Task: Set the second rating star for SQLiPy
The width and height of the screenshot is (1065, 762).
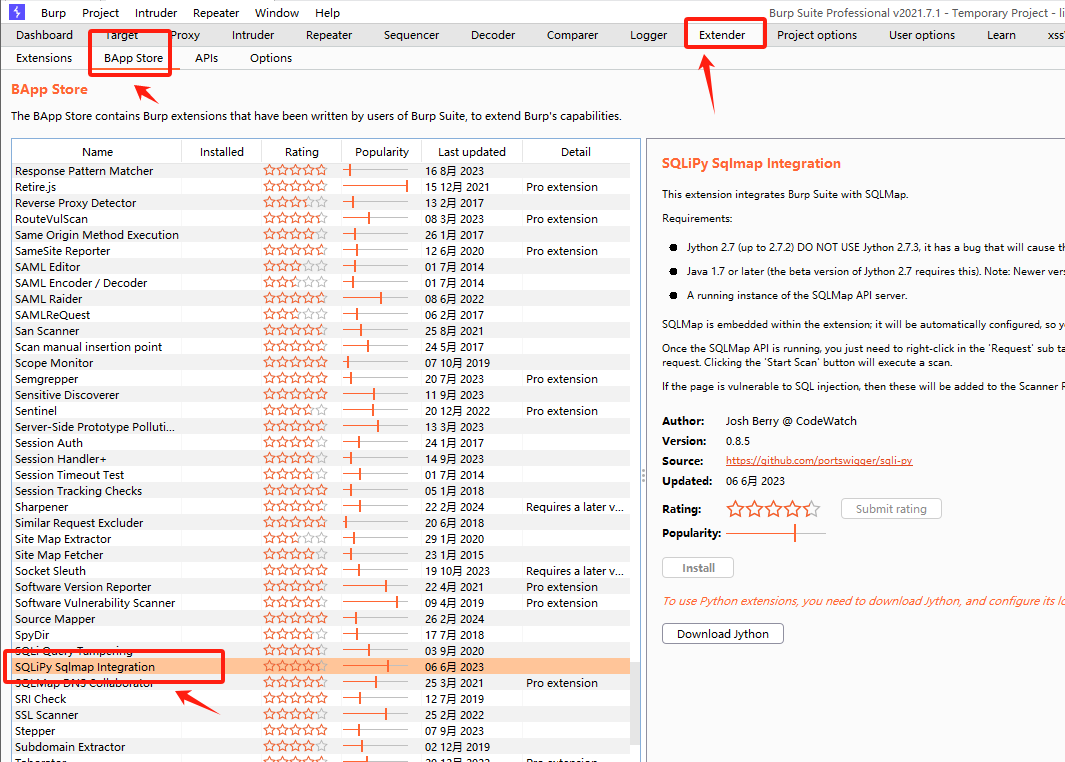Action: click(x=754, y=509)
